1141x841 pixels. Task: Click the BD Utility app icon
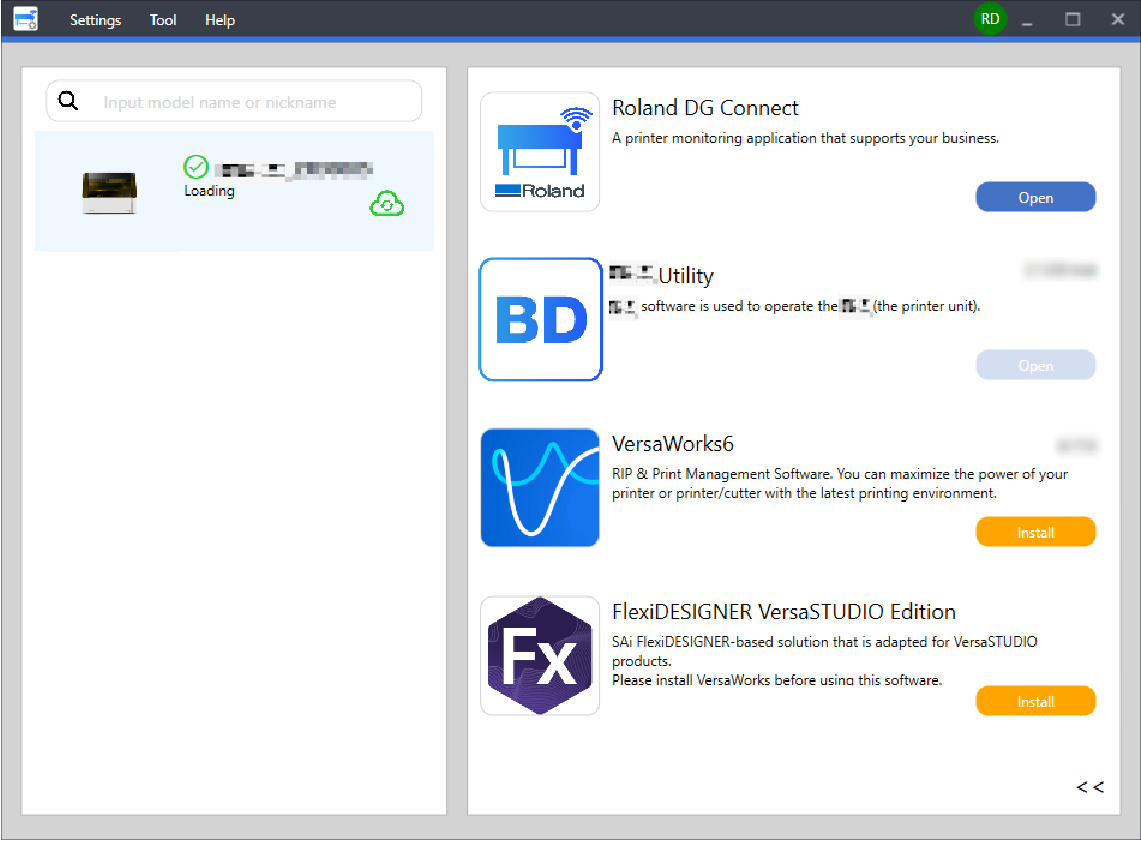tap(540, 319)
